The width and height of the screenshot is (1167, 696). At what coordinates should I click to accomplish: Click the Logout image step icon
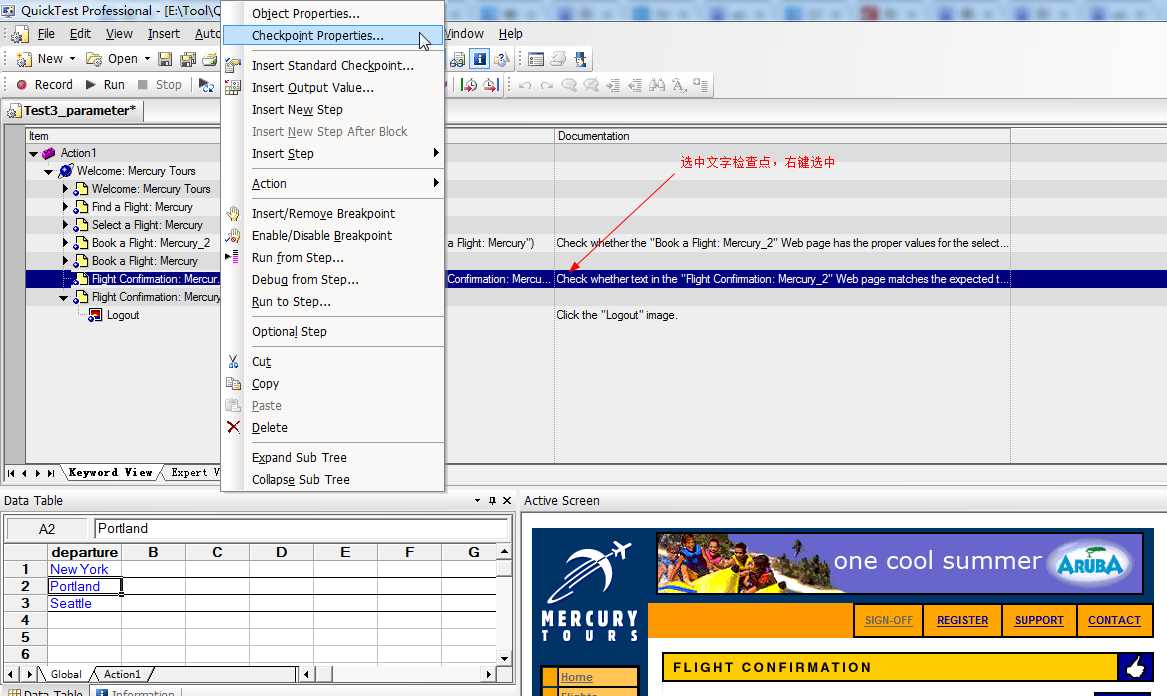pos(95,315)
